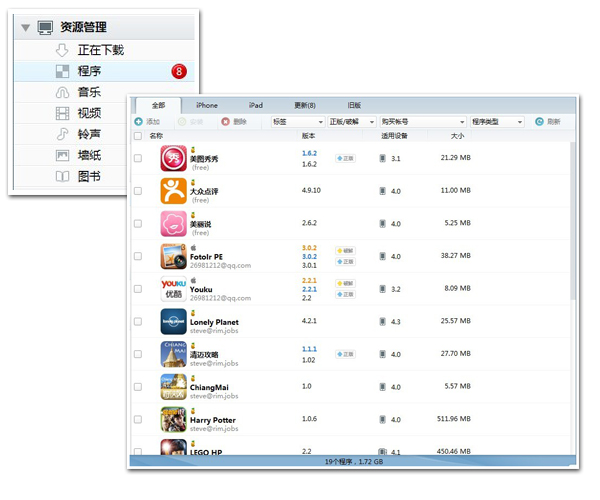
Task: Click the 美丽说 pink app icon
Action: [174, 223]
